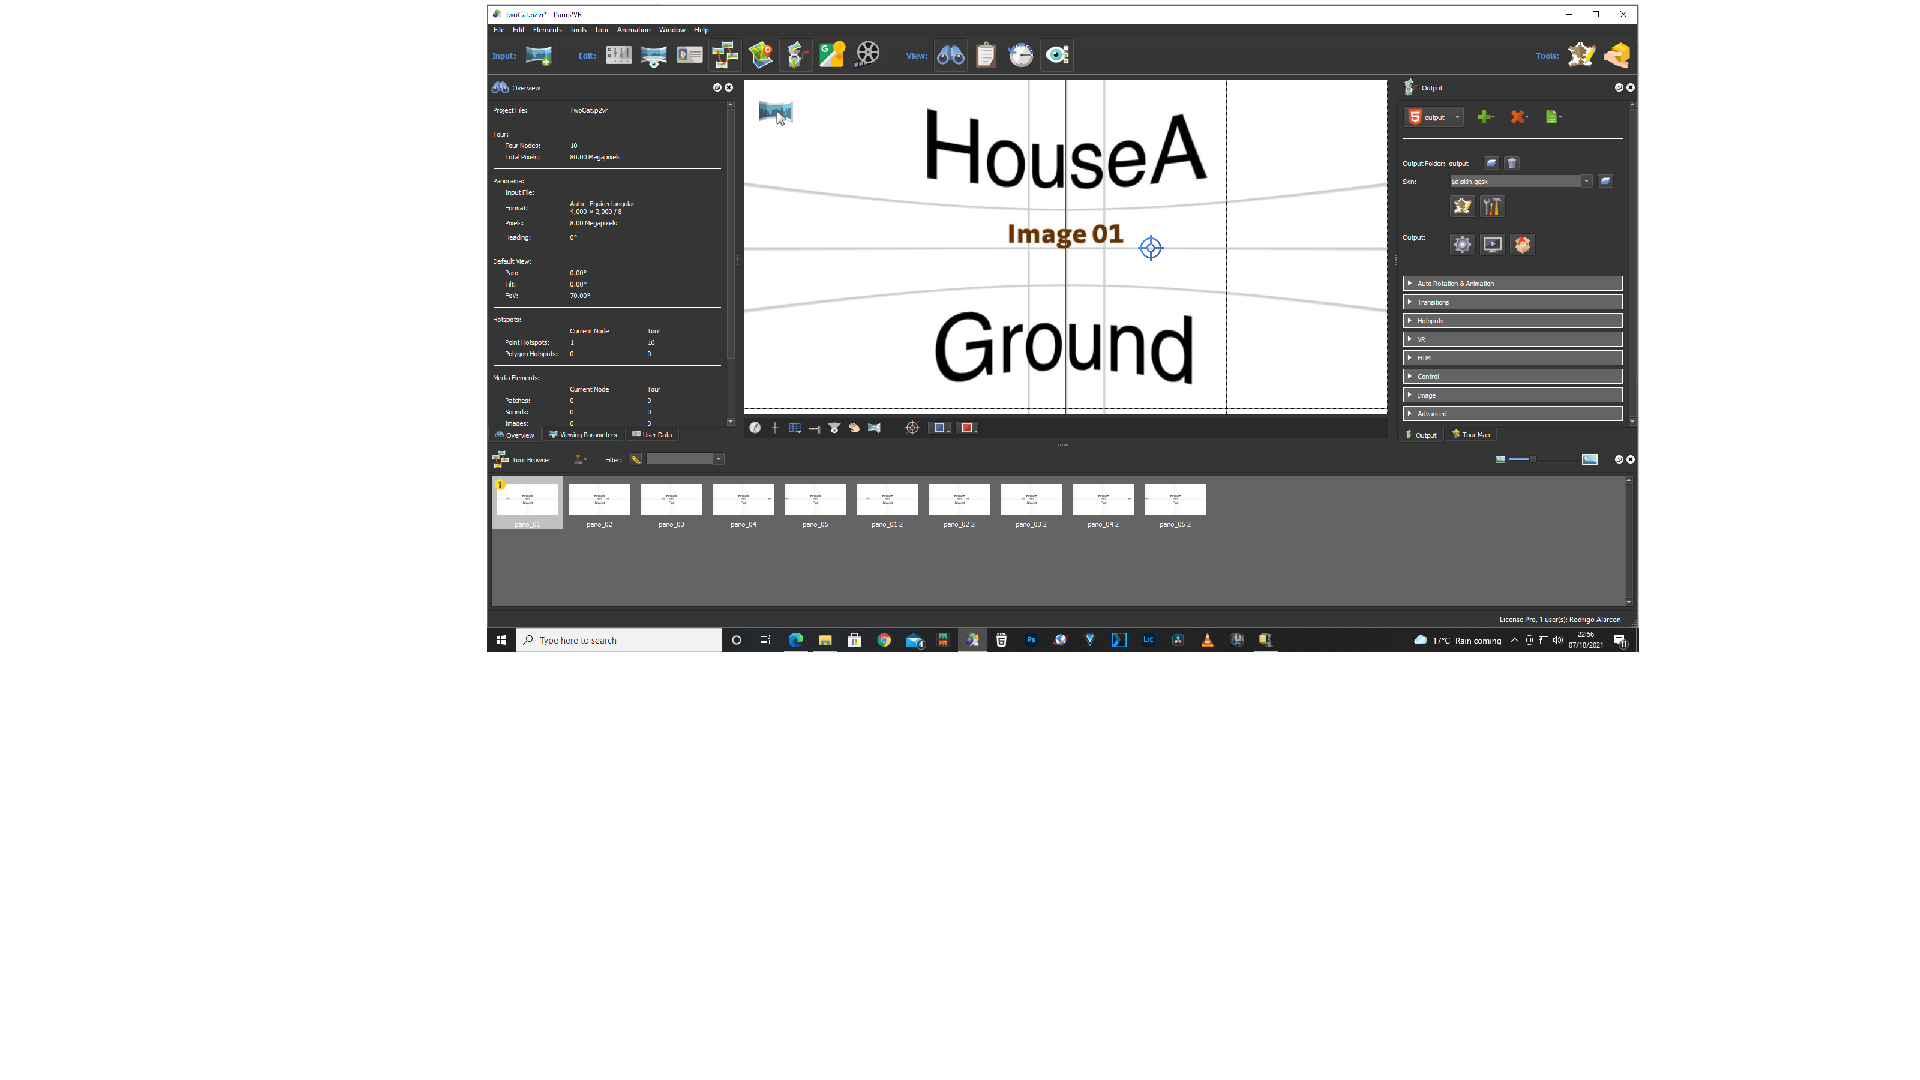This screenshot has height=1080, width=1920.
Task: Focus the taskbar search box
Action: point(619,640)
